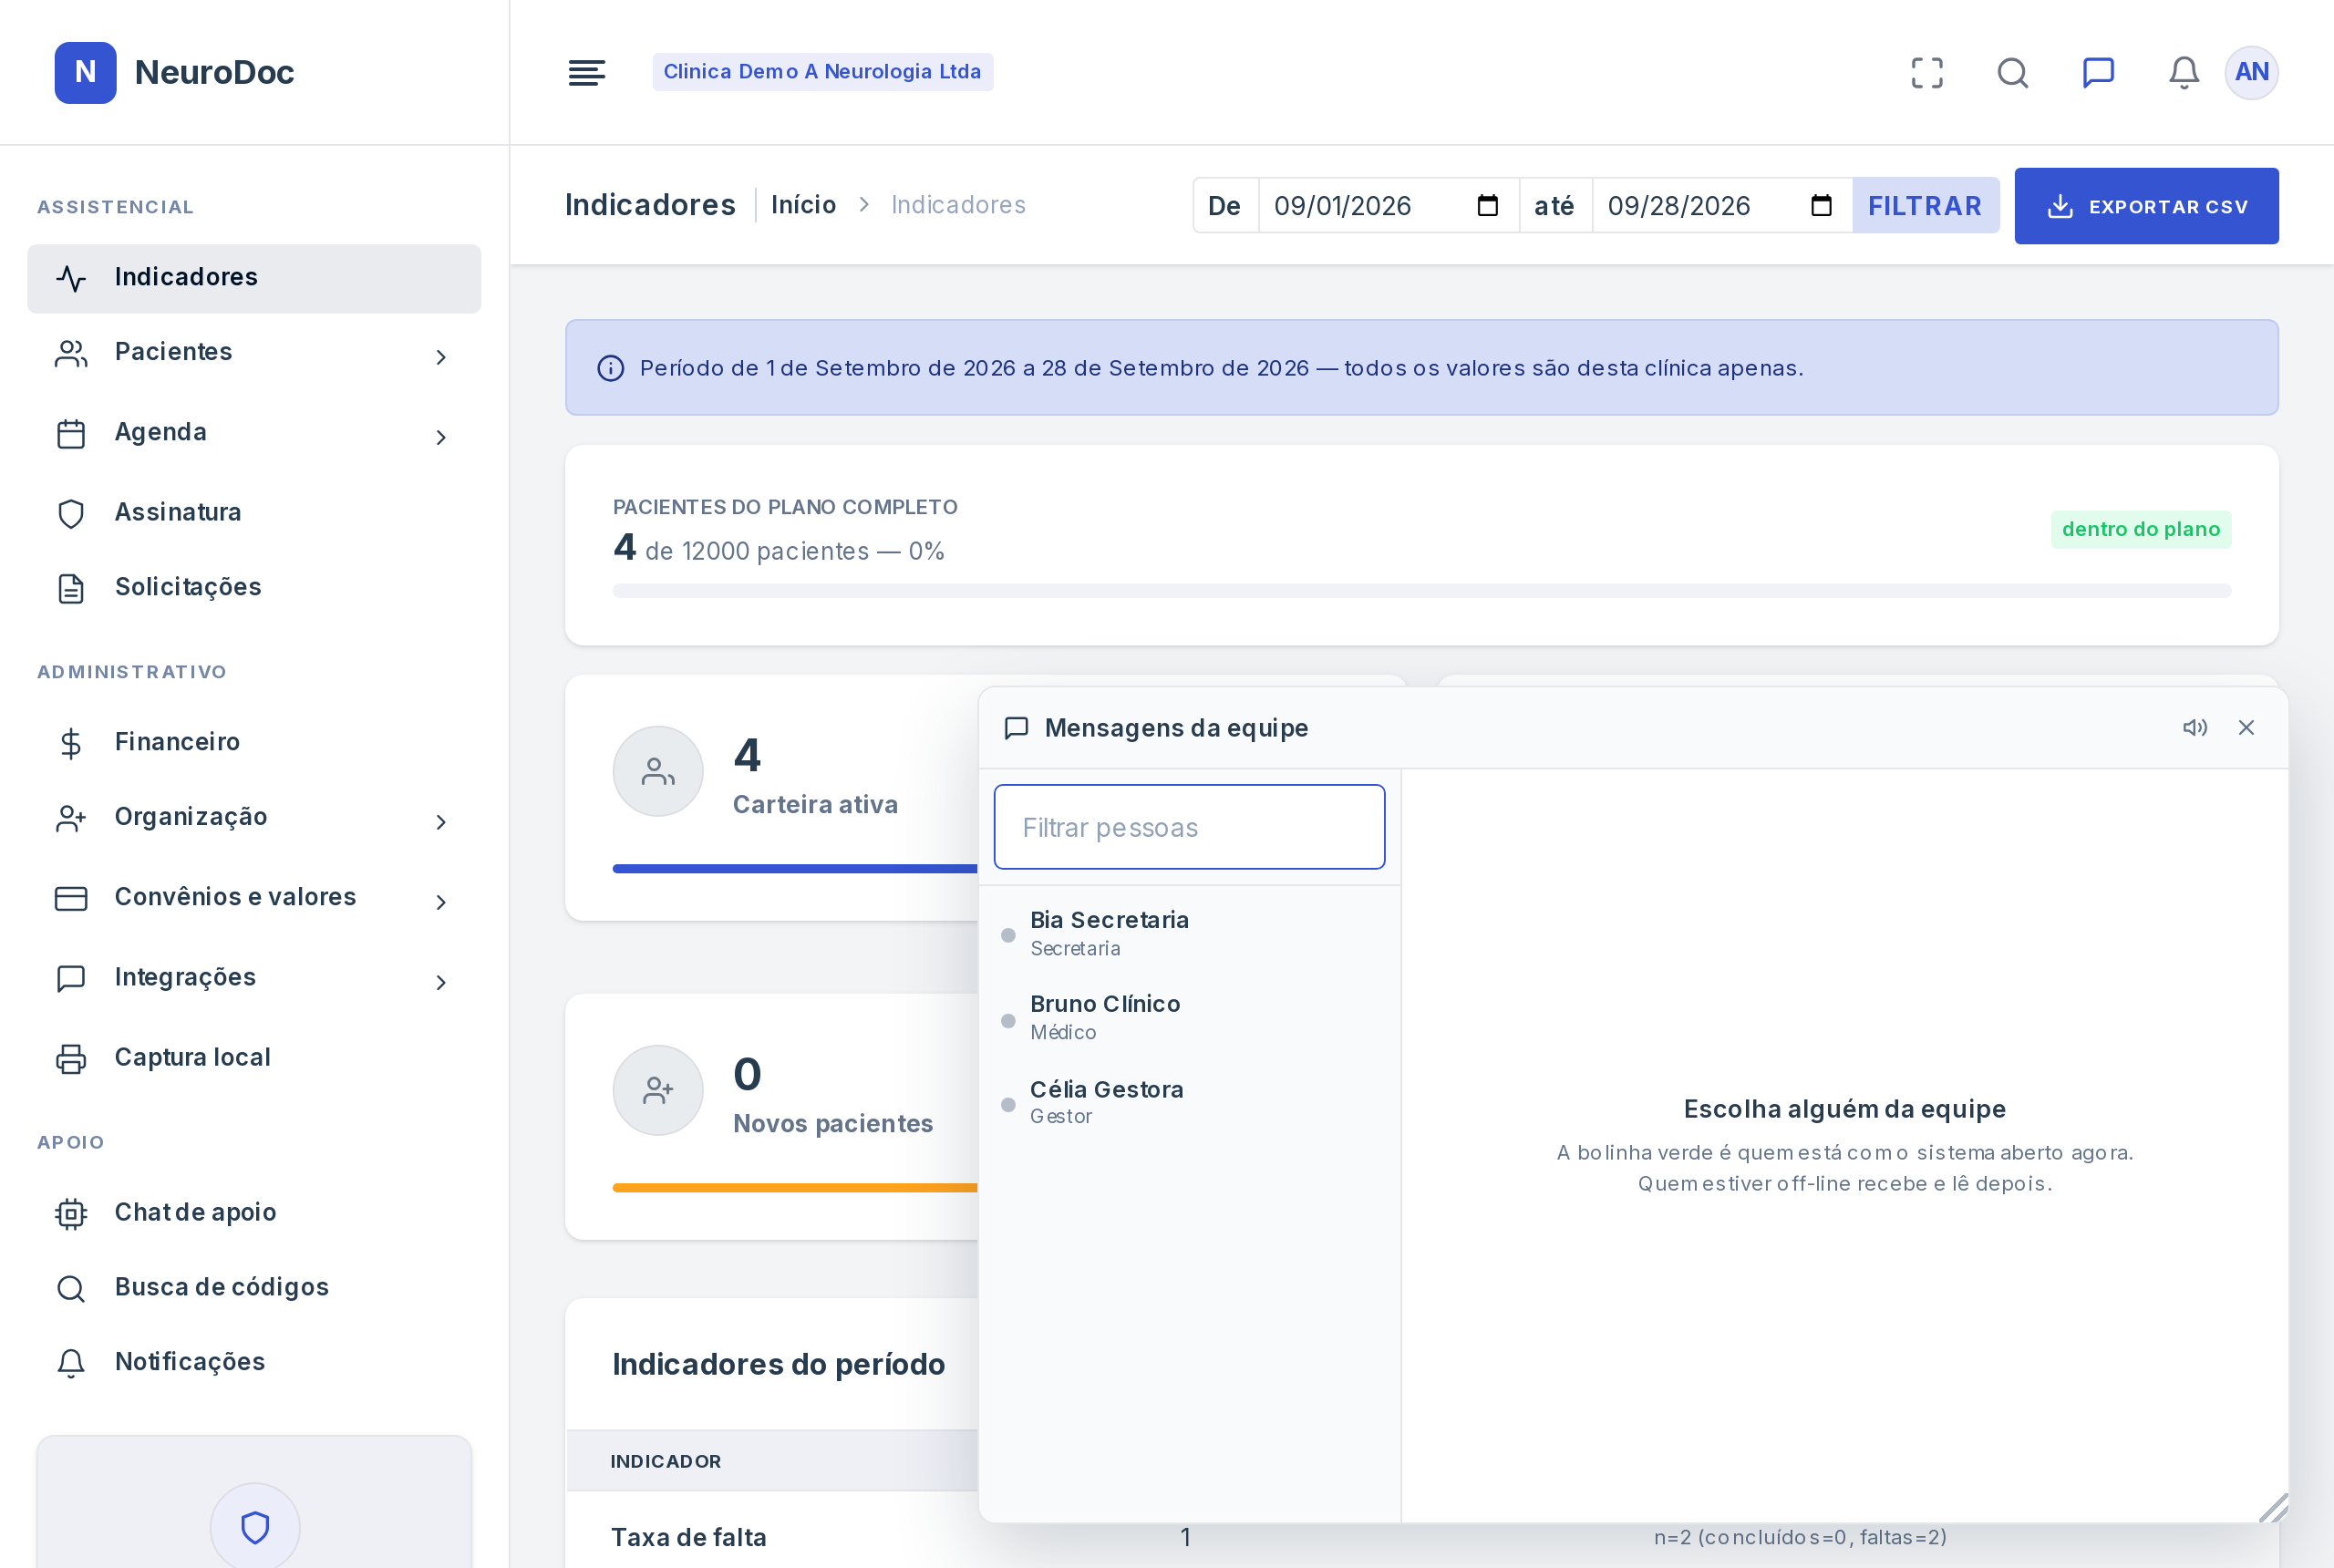Enter fullscreen mode via header icon
Image resolution: width=2334 pixels, height=1568 pixels.
point(1927,72)
